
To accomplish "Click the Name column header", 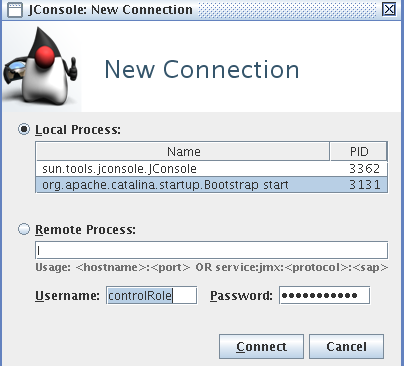I will click(183, 152).
